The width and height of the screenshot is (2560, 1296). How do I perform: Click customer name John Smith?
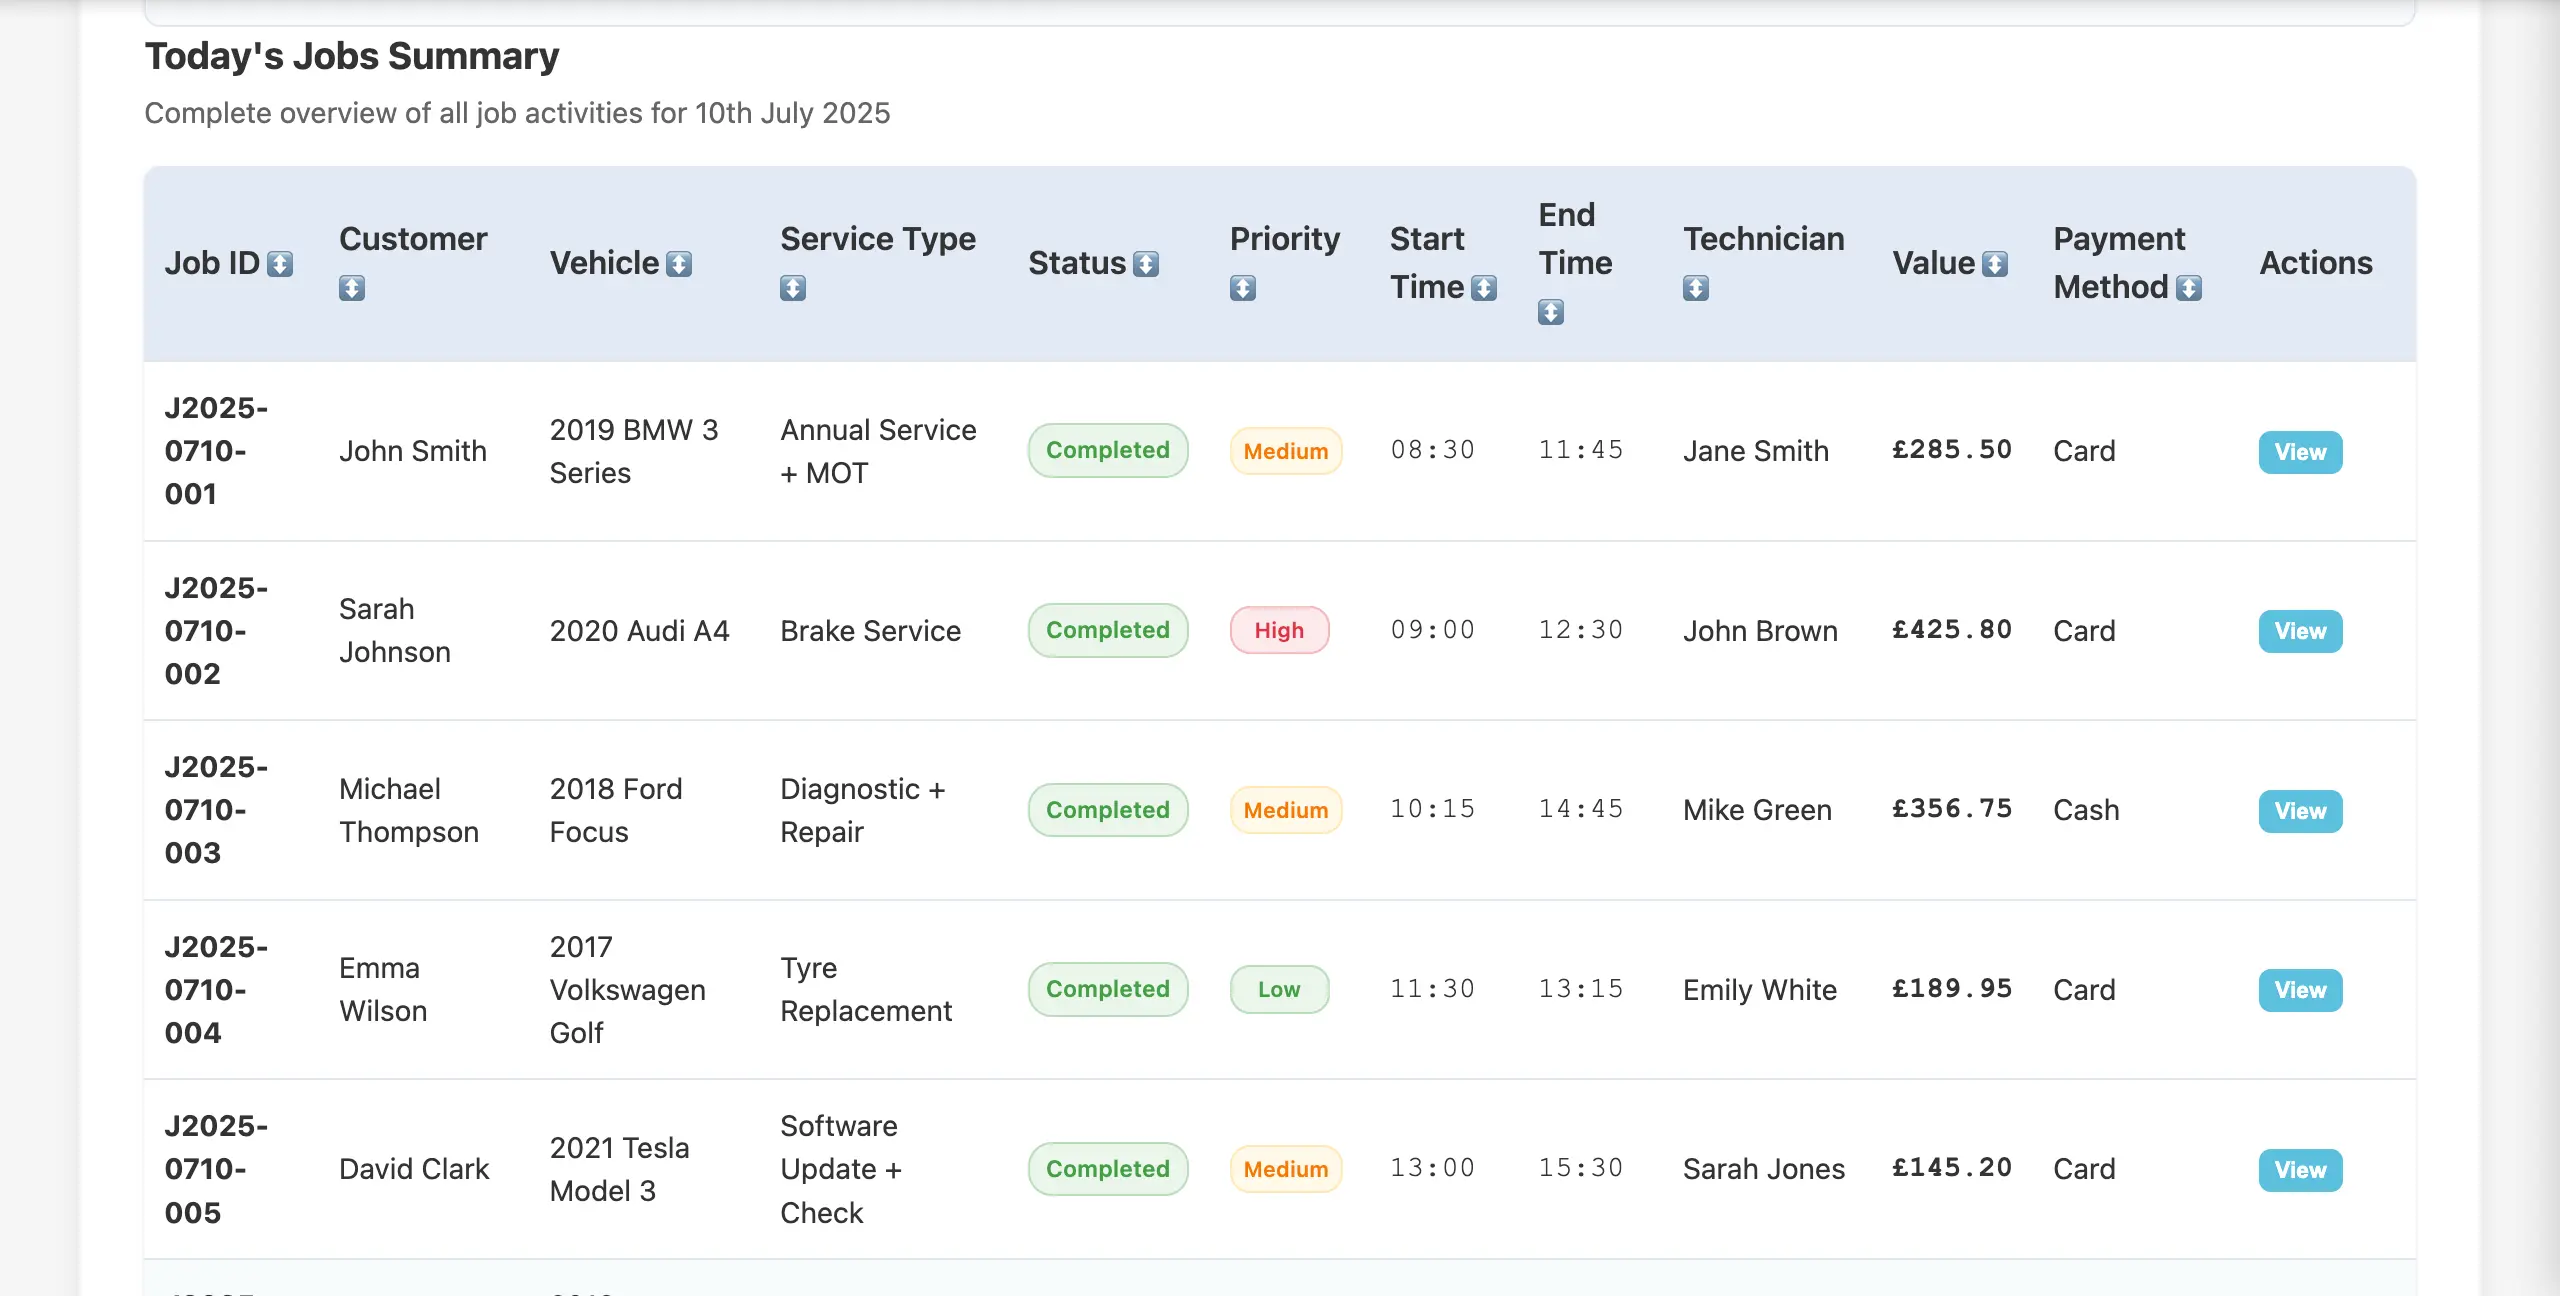click(413, 451)
